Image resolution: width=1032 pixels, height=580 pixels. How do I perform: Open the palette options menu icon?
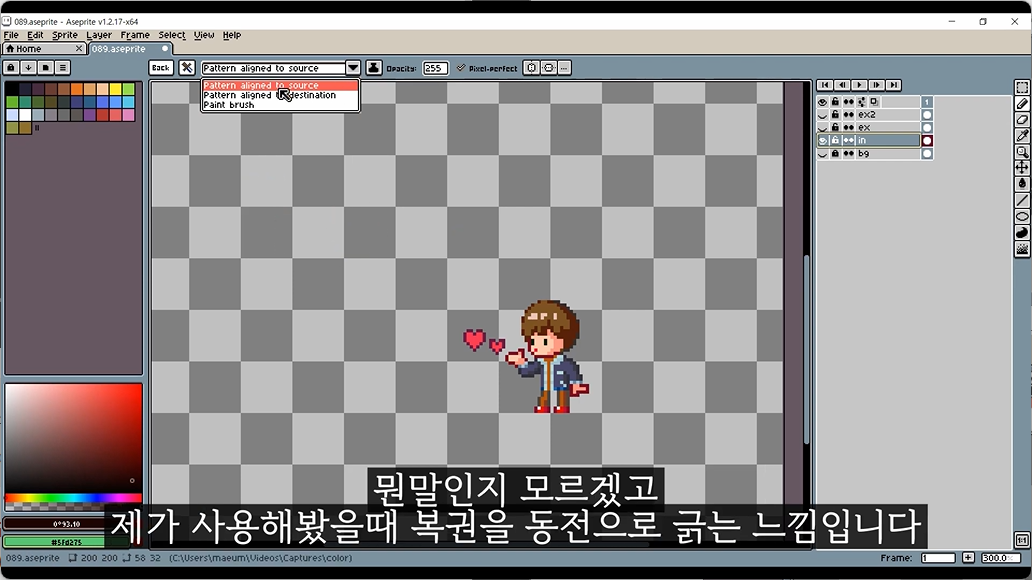63,67
